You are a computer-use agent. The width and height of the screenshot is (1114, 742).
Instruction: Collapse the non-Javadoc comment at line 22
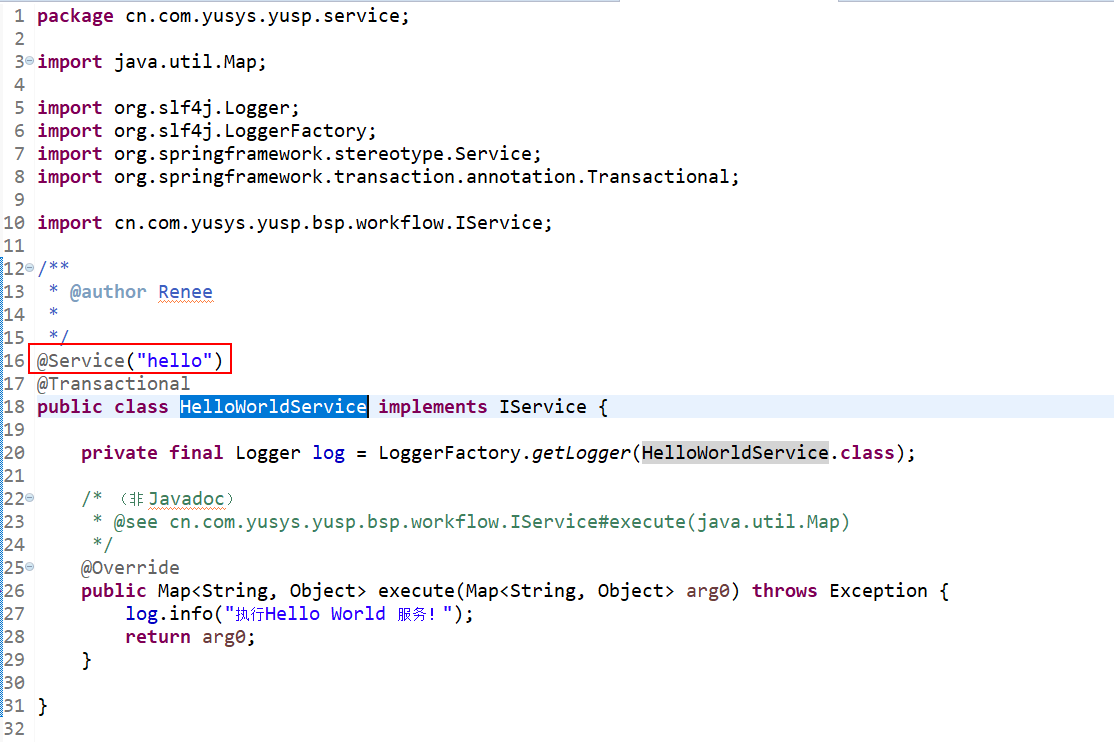pos(29,499)
